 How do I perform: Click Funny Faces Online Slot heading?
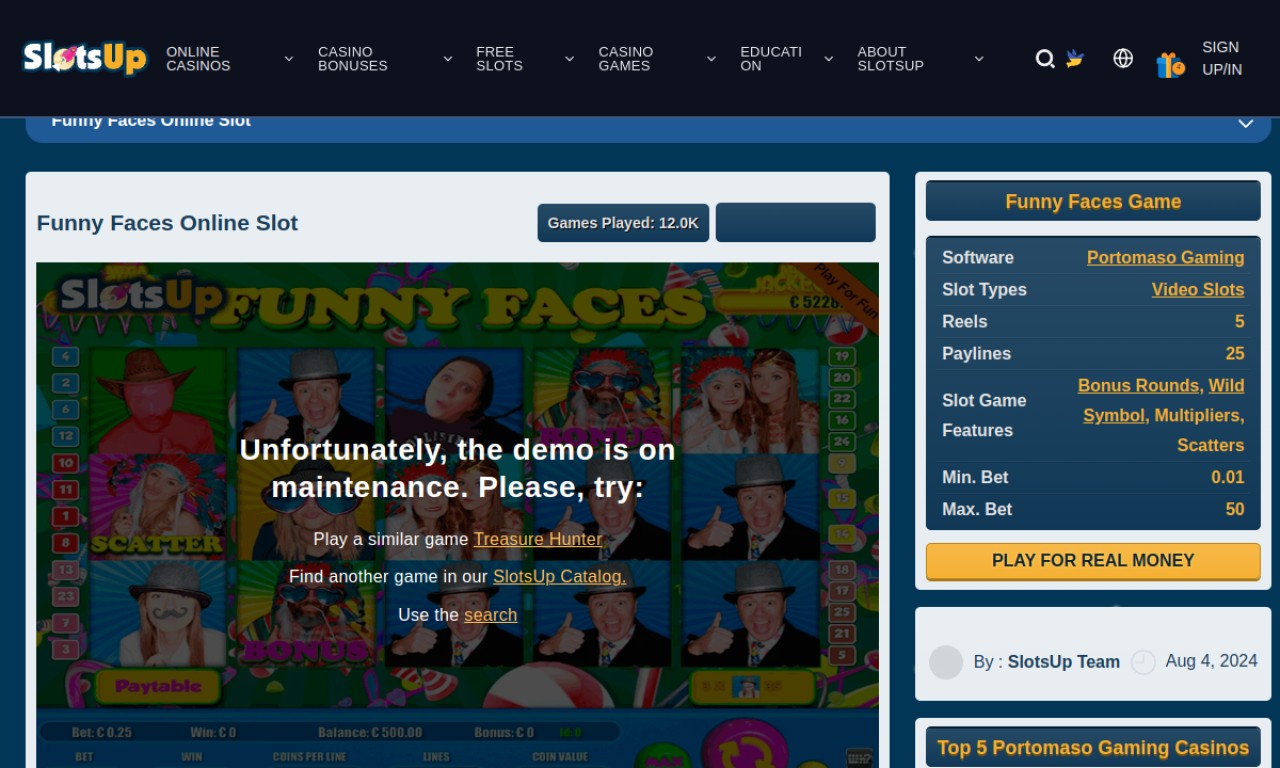pos(167,223)
